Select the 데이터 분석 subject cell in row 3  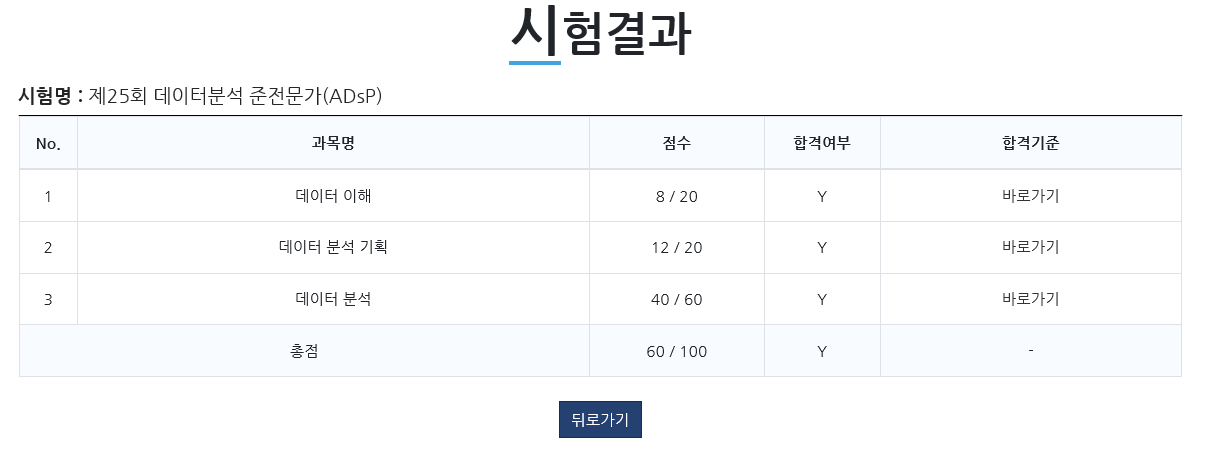pyautogui.click(x=333, y=299)
